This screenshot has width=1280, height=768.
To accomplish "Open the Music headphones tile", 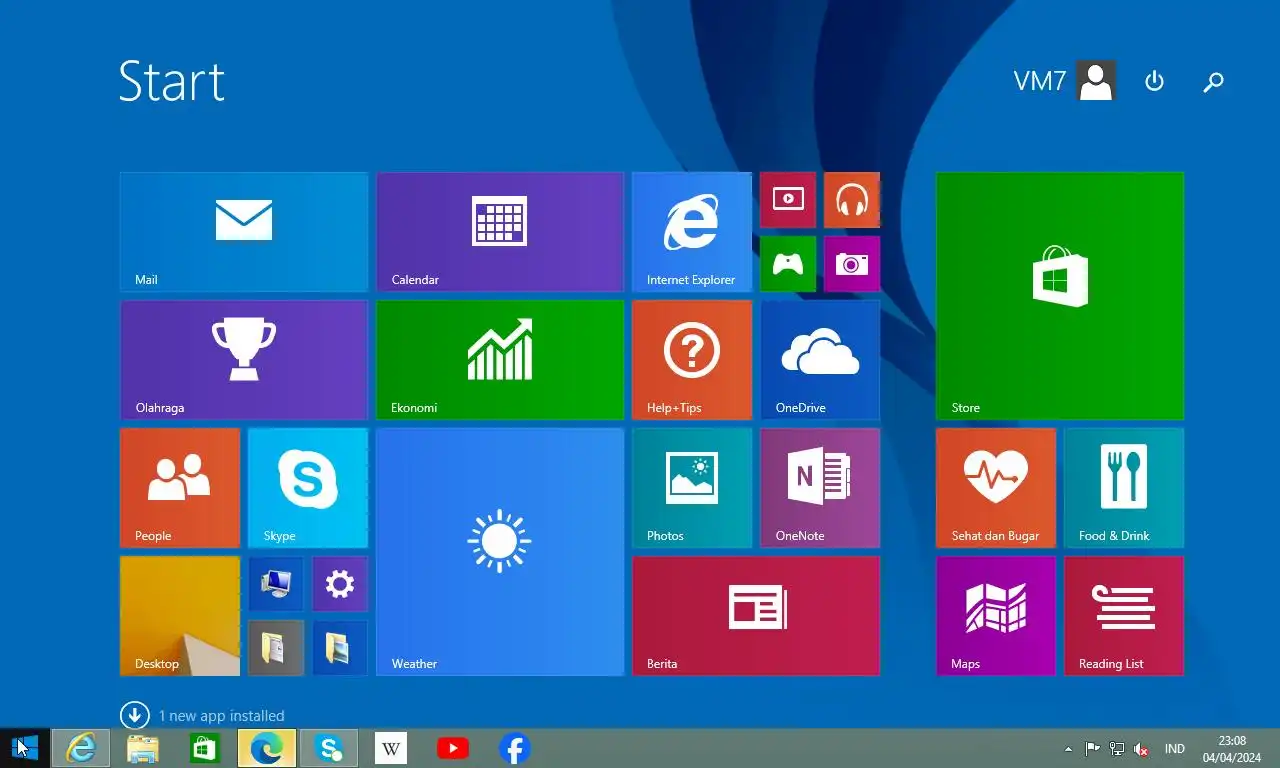I will click(852, 200).
